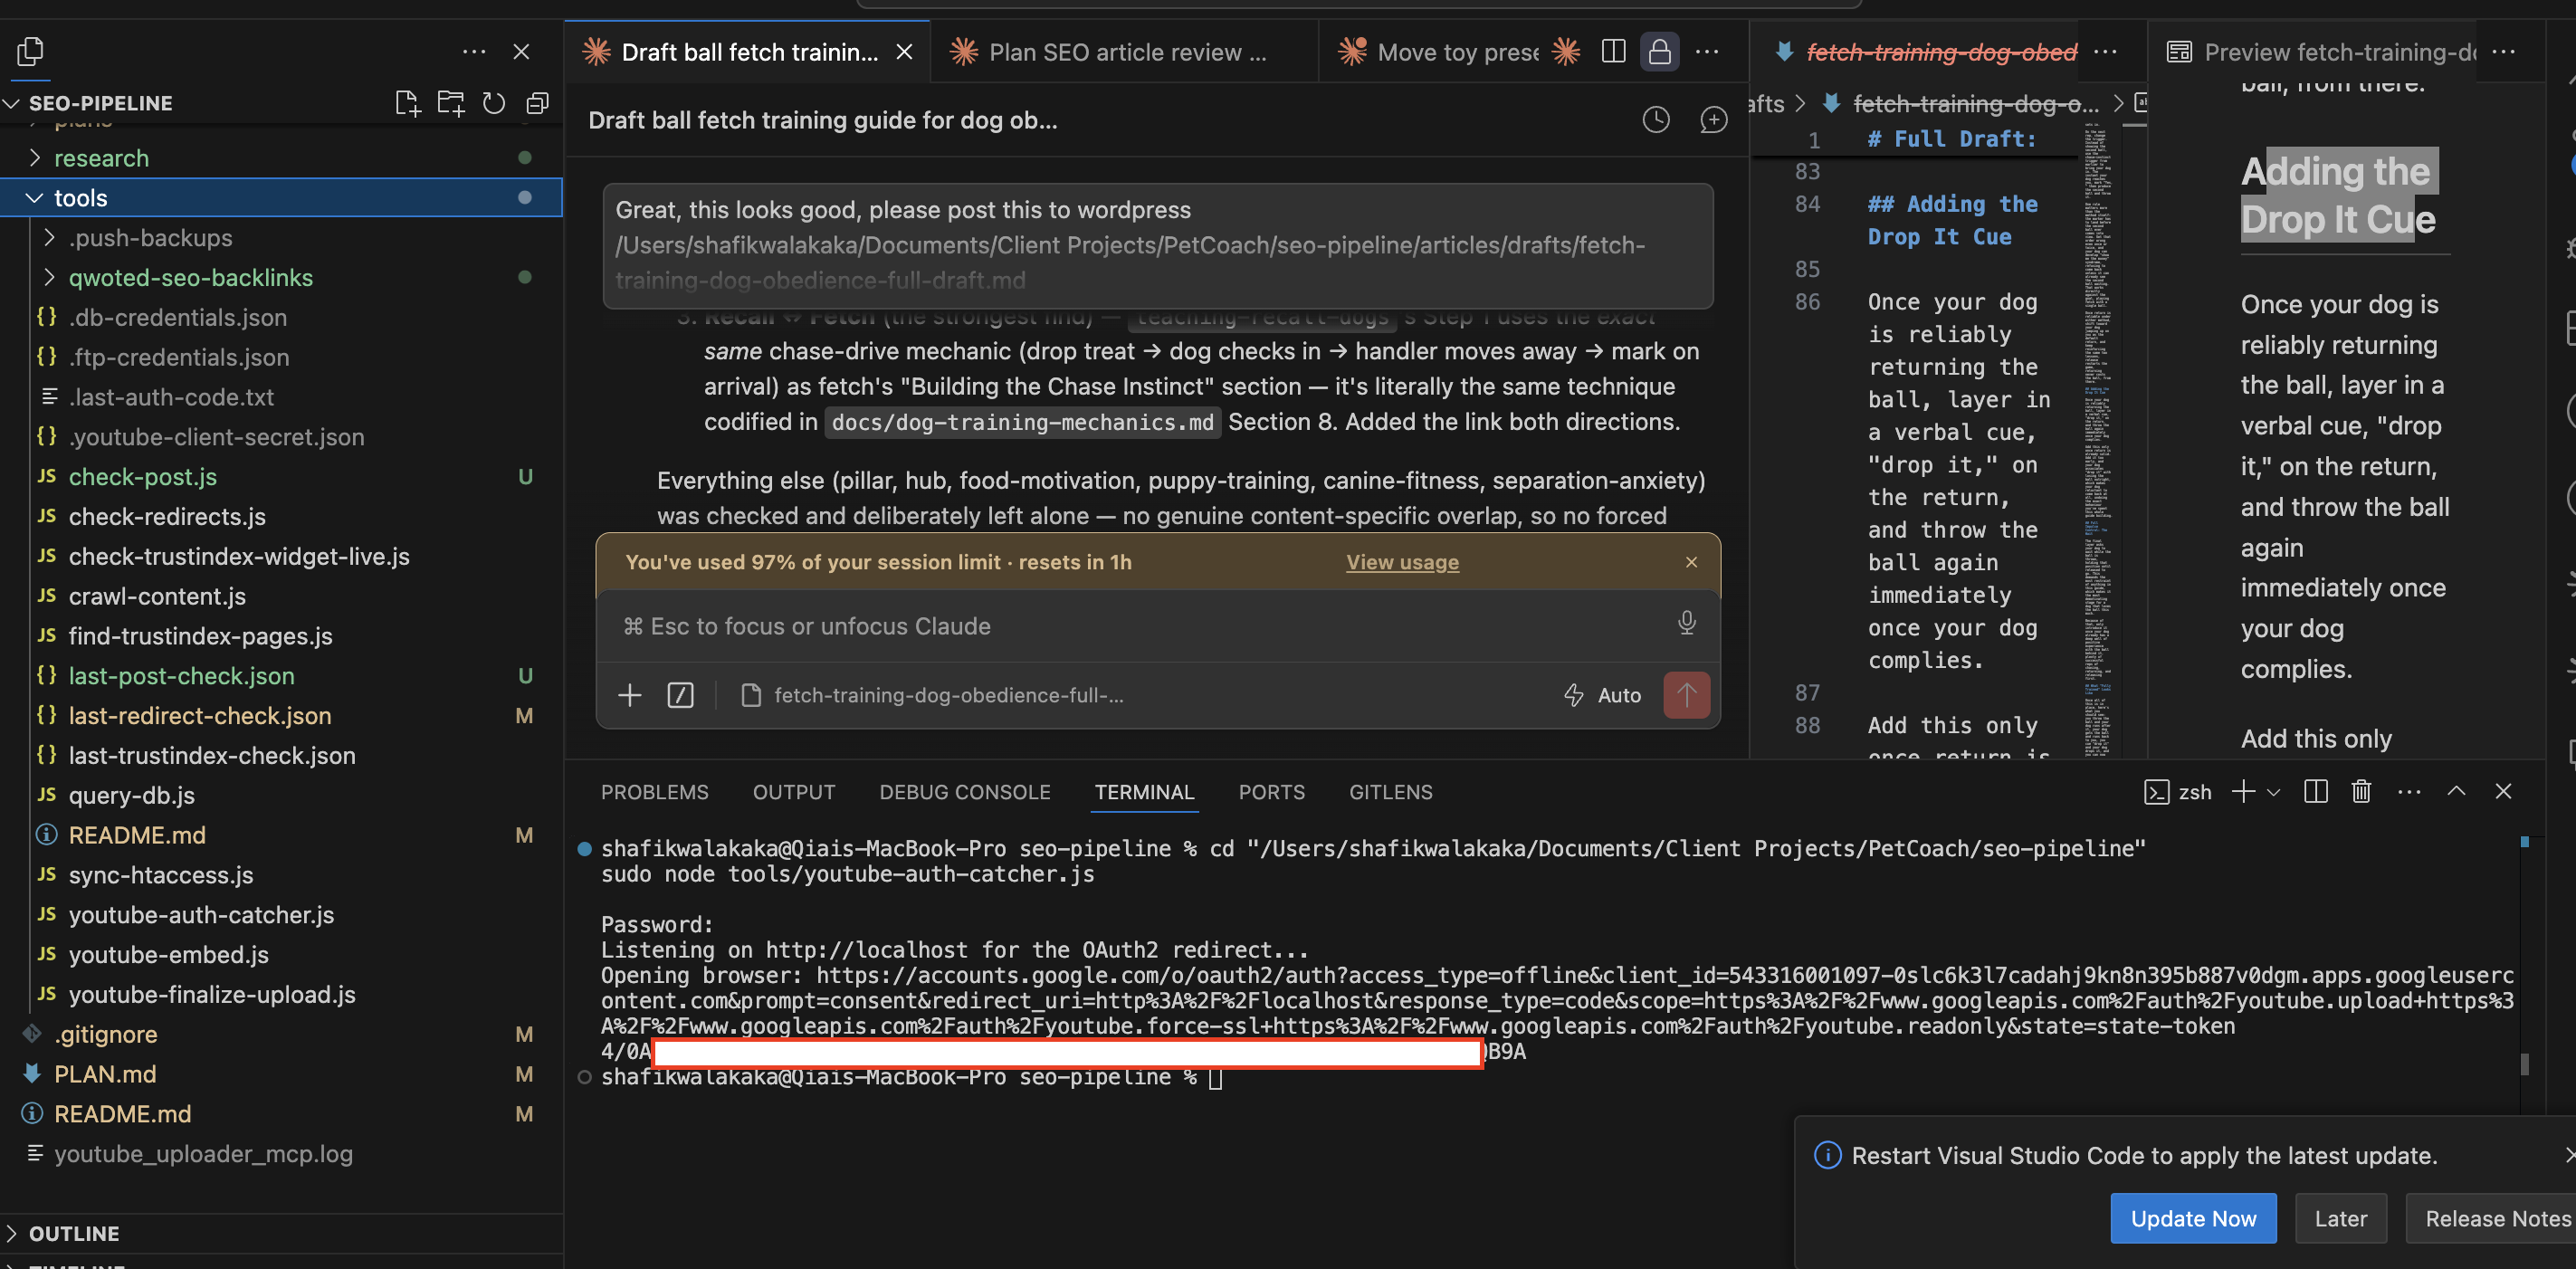Click Later on update notification

point(2340,1217)
